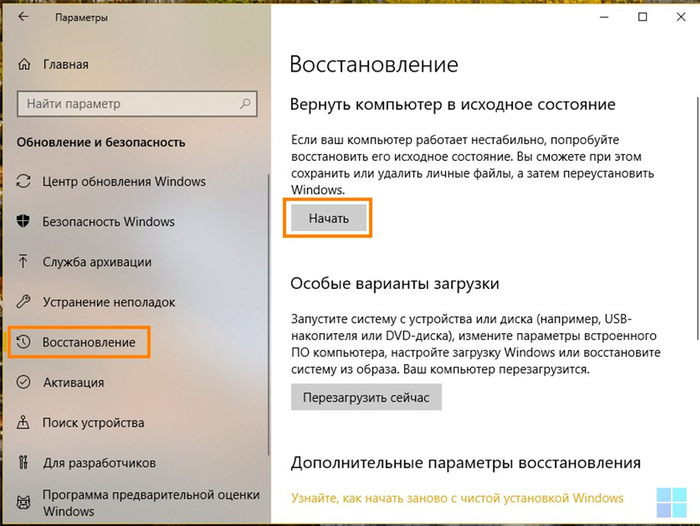Select the Безопасность Windows shield icon
The width and height of the screenshot is (700, 526).
click(x=24, y=222)
